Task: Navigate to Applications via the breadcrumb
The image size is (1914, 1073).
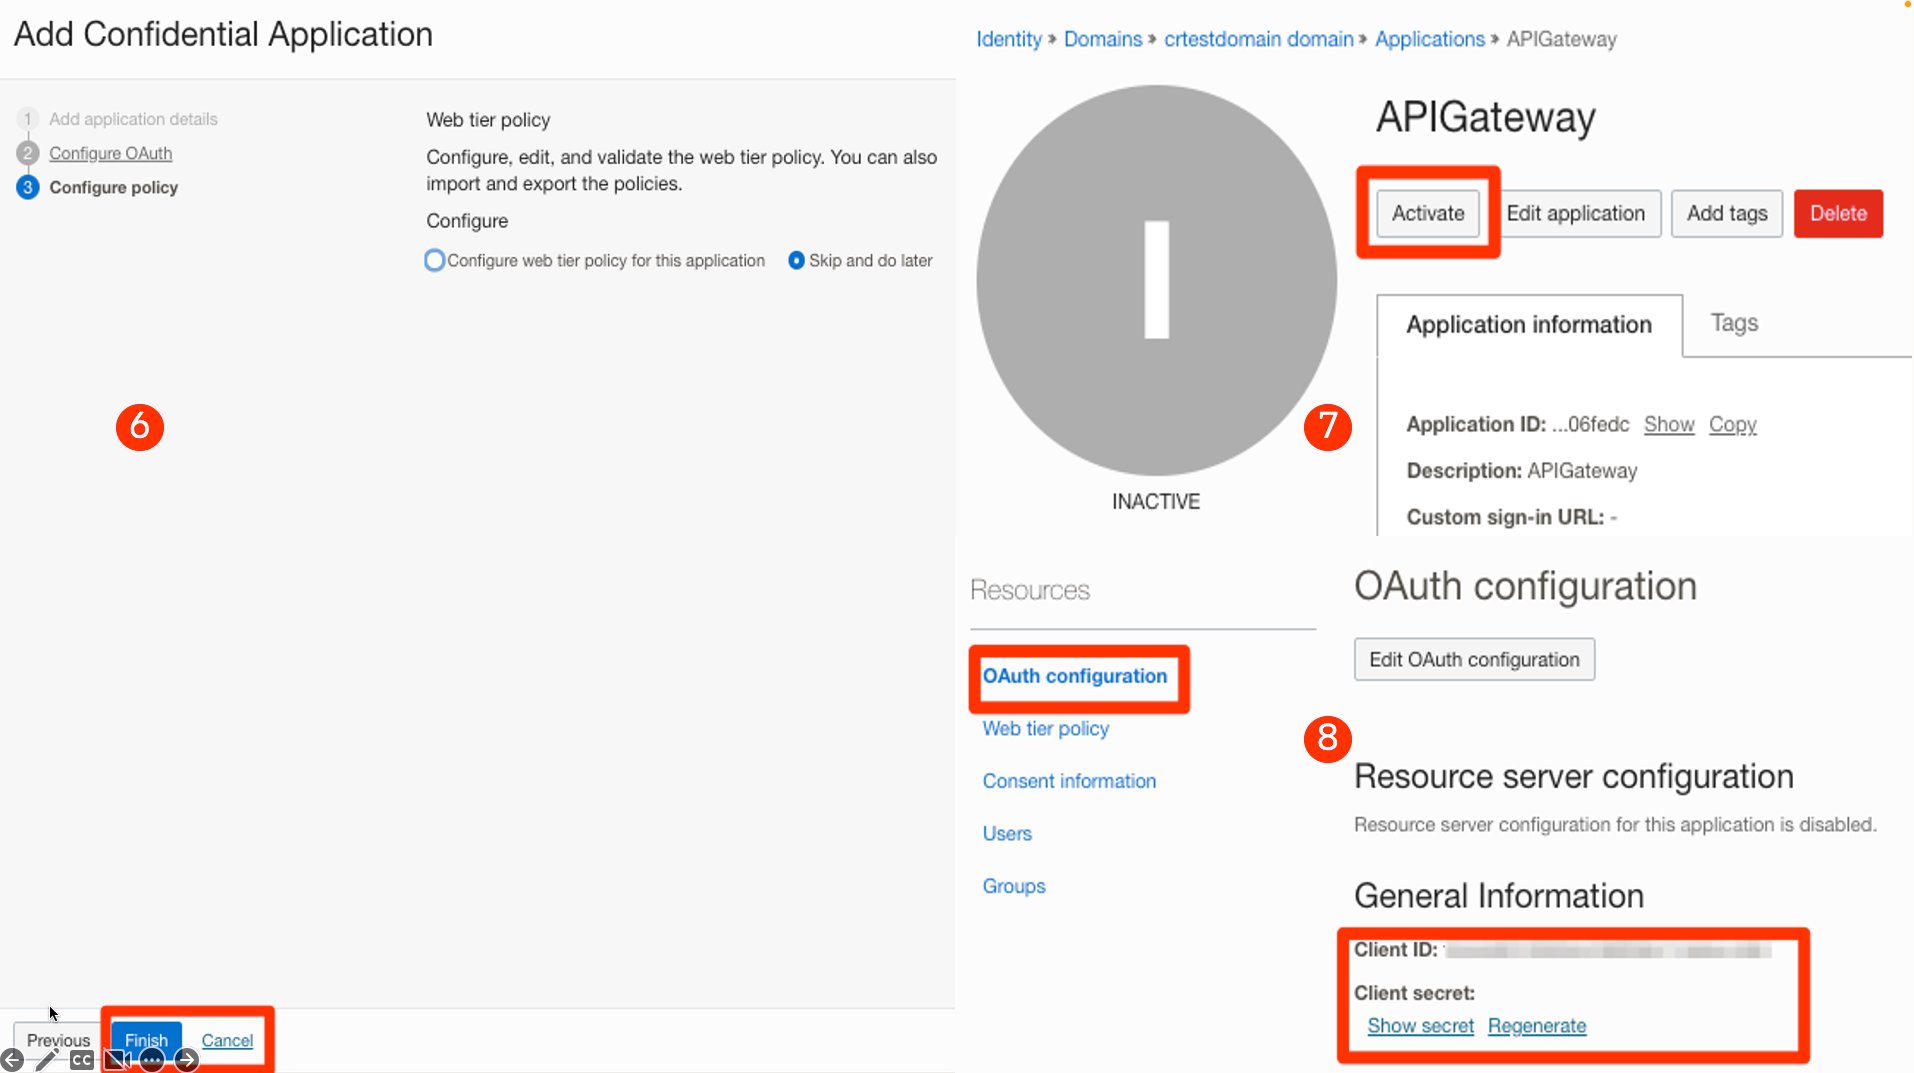Action: pyautogui.click(x=1429, y=39)
